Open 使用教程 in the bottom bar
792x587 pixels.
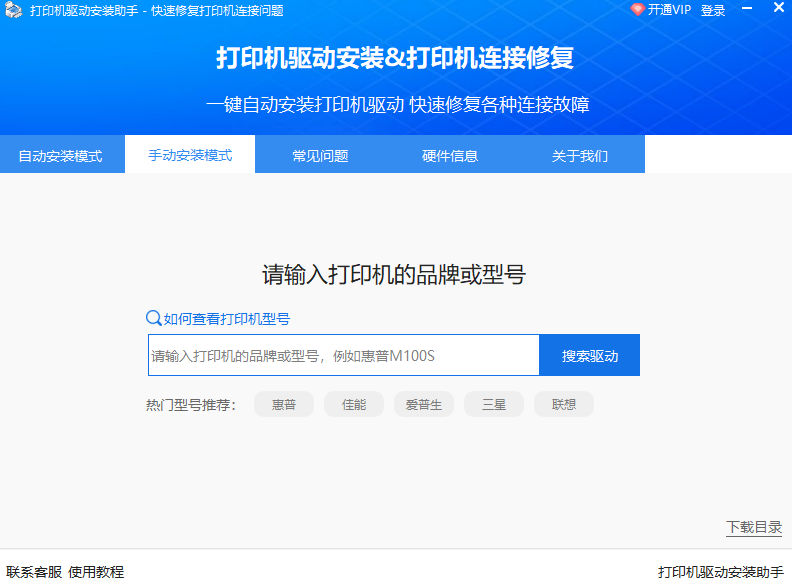click(x=96, y=572)
